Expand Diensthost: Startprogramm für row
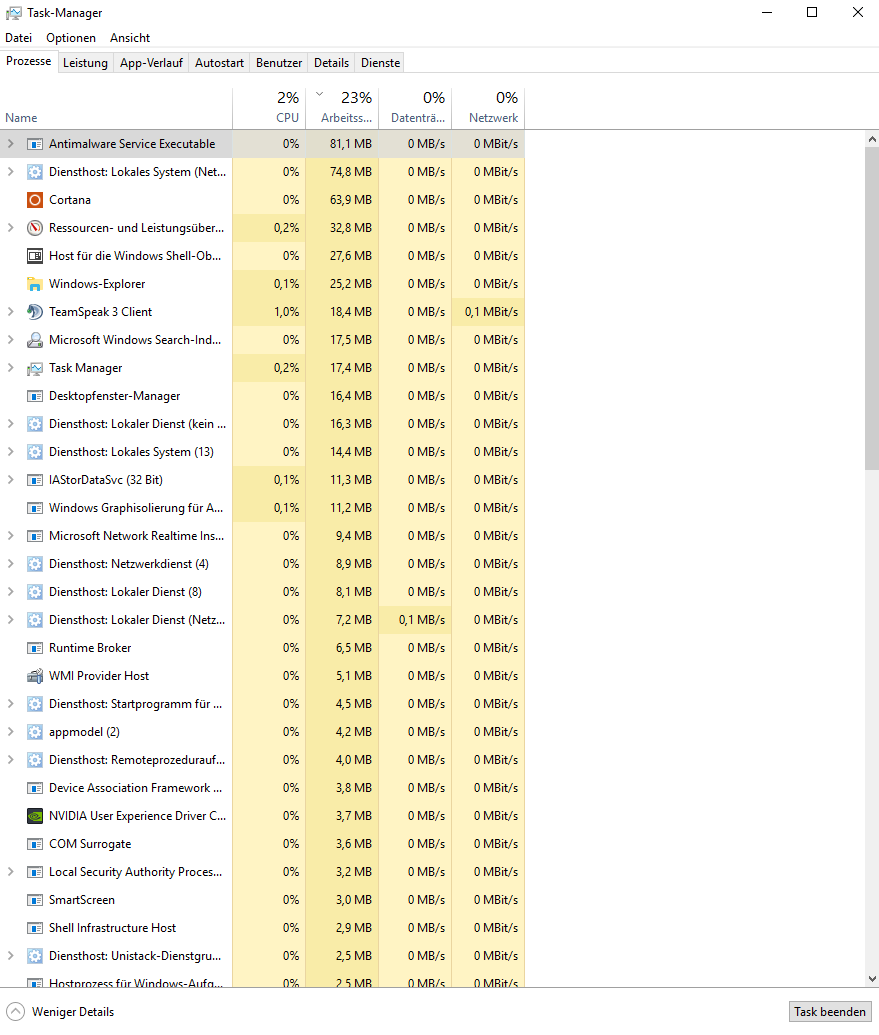 11,704
